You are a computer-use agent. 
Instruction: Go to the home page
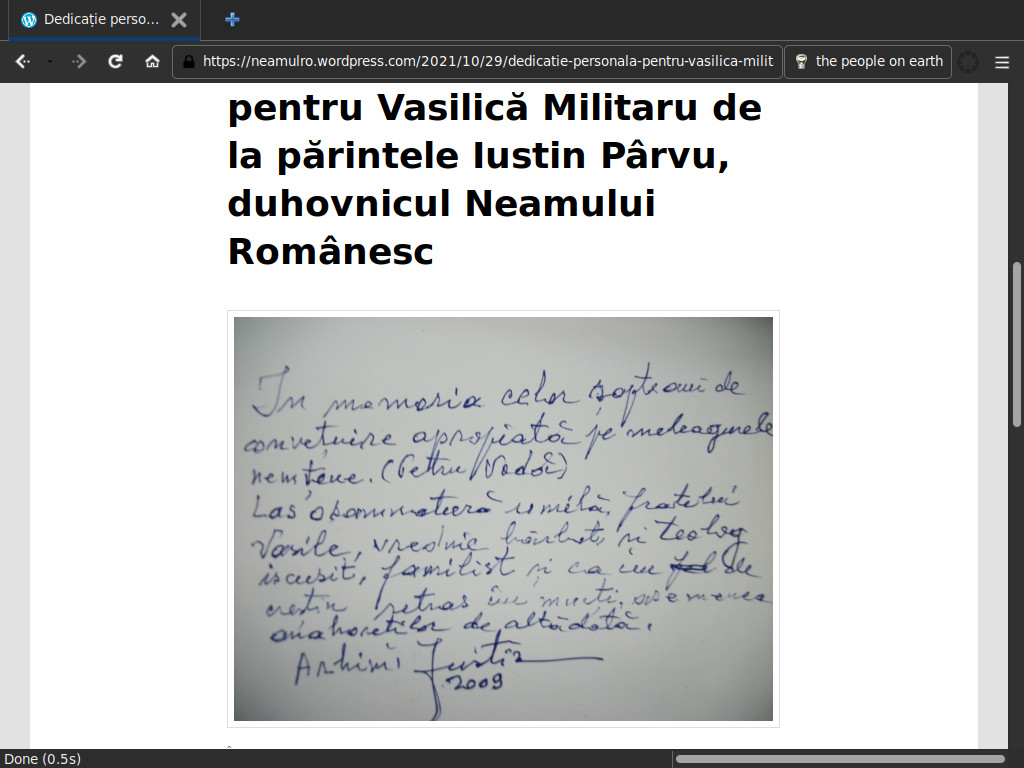pyautogui.click(x=152, y=61)
